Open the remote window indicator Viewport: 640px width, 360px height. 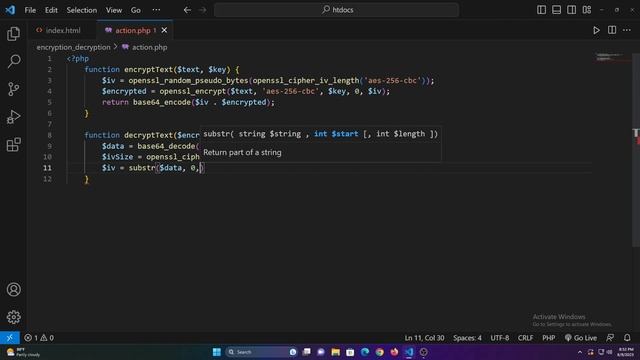[10, 338]
